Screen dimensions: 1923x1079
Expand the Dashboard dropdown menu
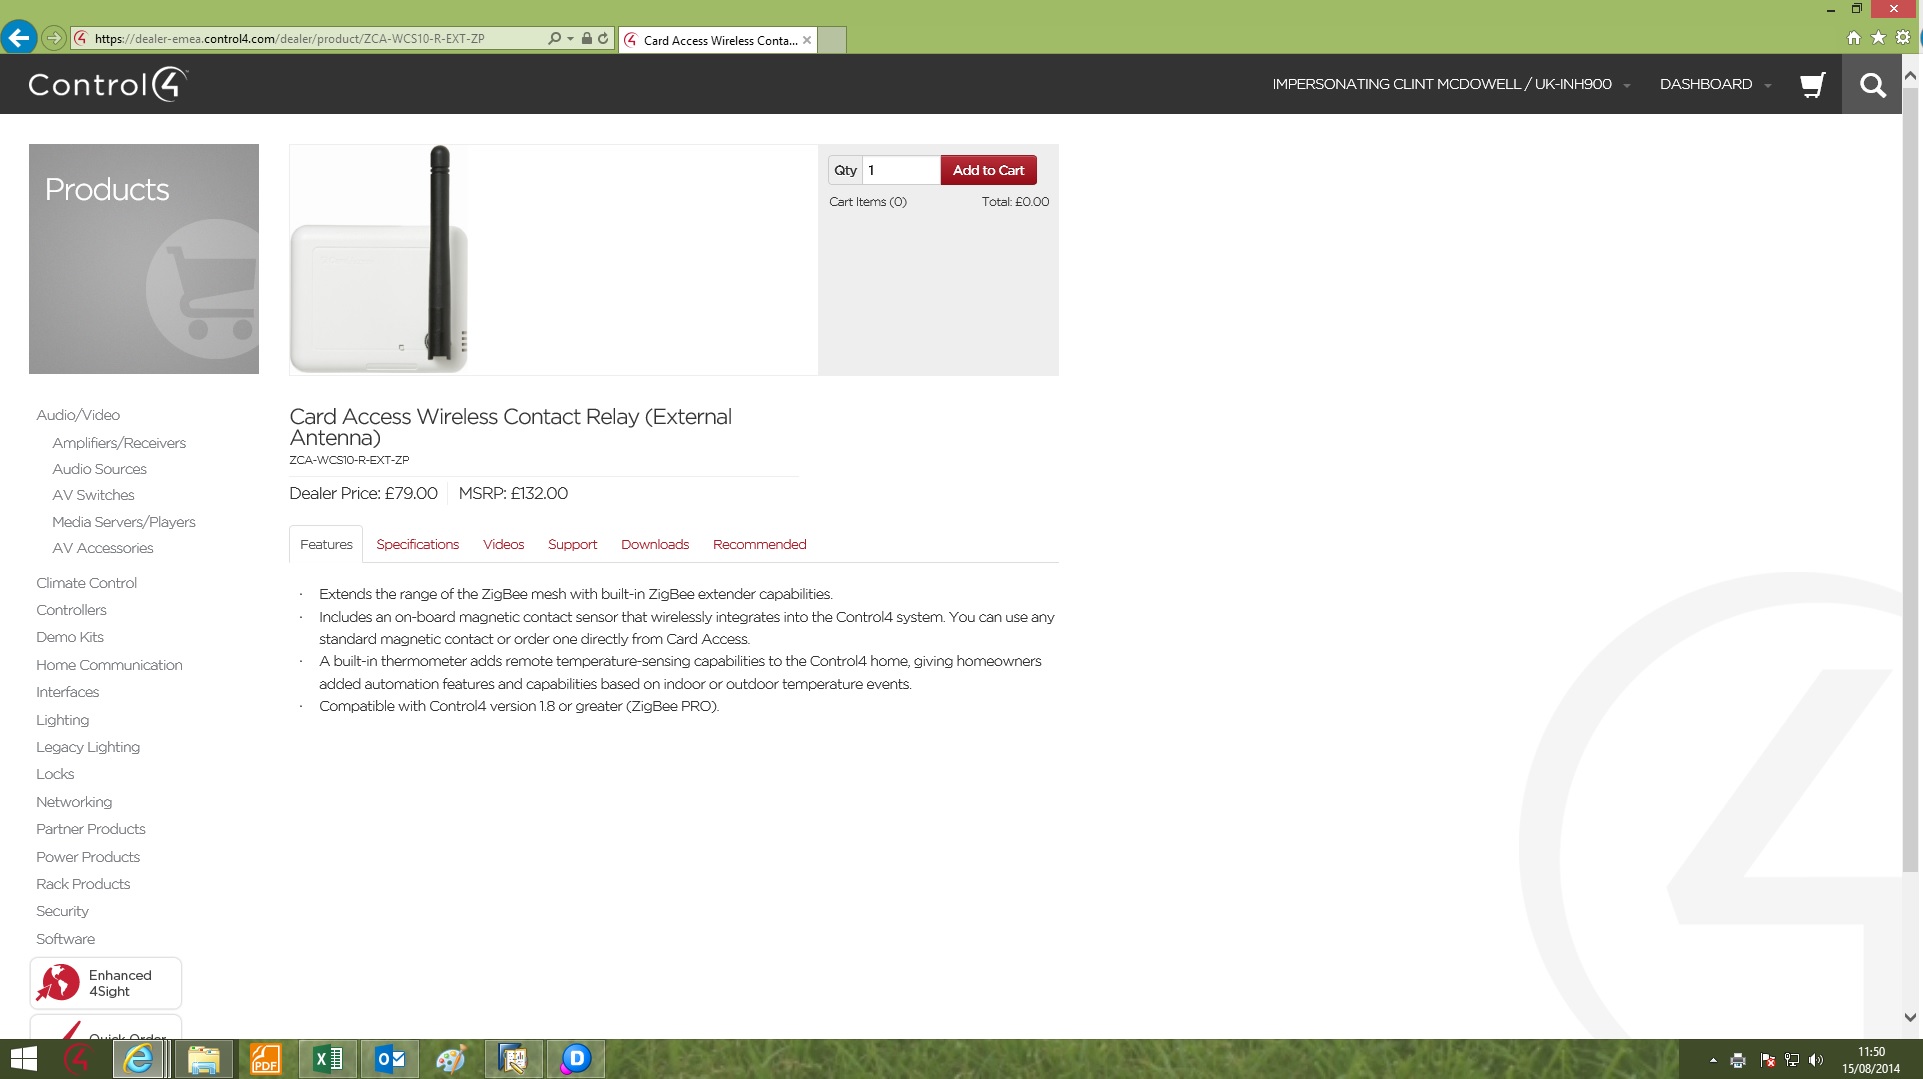1715,84
